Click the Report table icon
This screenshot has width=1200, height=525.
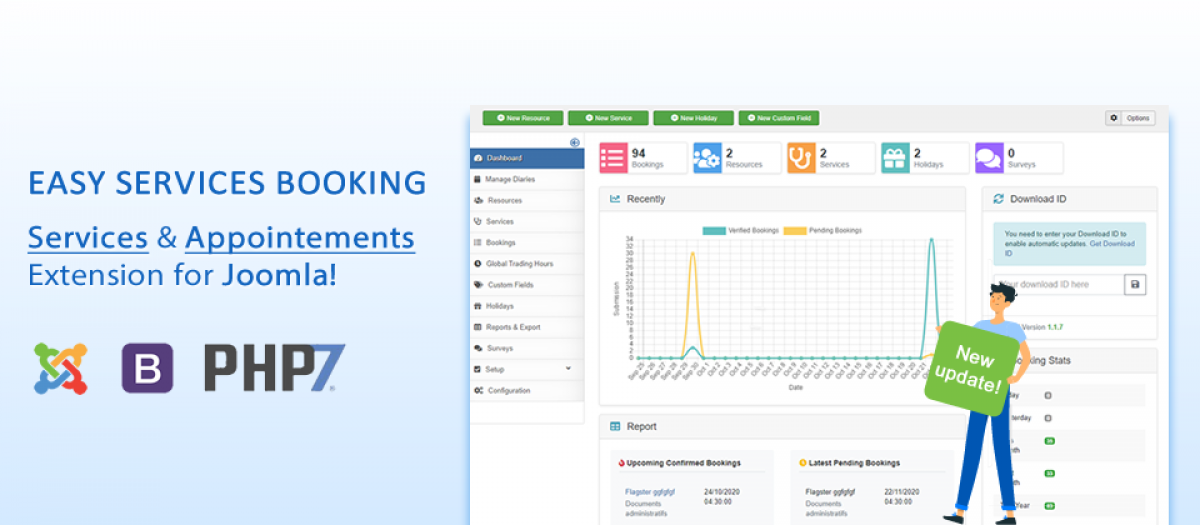[615, 426]
